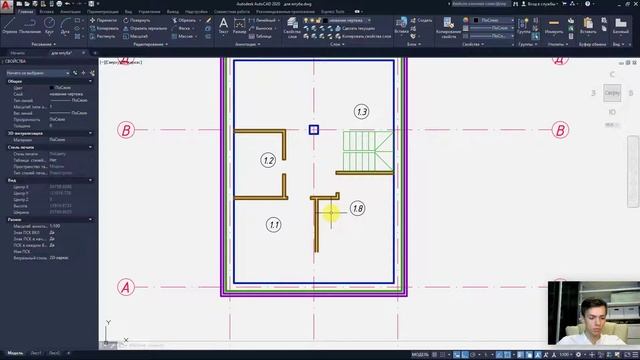
Task: Open the Главная (Home) ribbon tab
Action: (x=25, y=12)
